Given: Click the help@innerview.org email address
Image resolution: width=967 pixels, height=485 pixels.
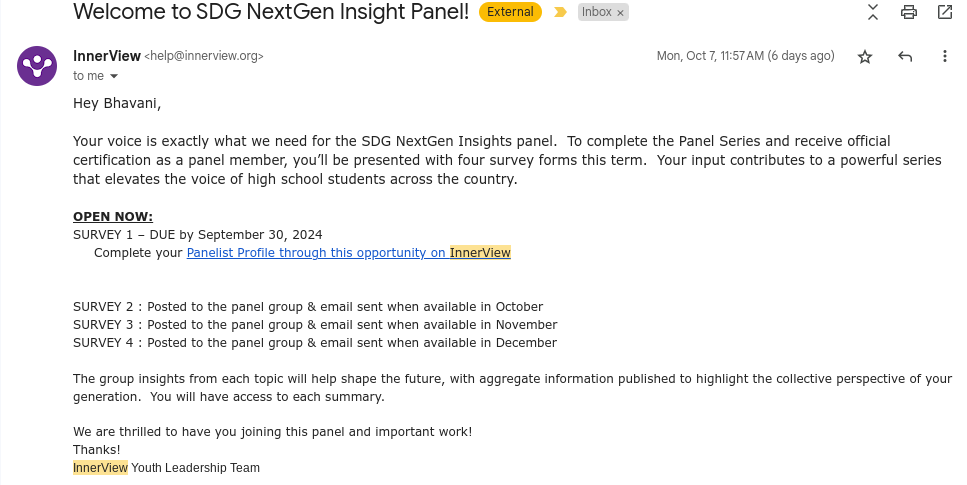Looking at the screenshot, I should 204,57.
